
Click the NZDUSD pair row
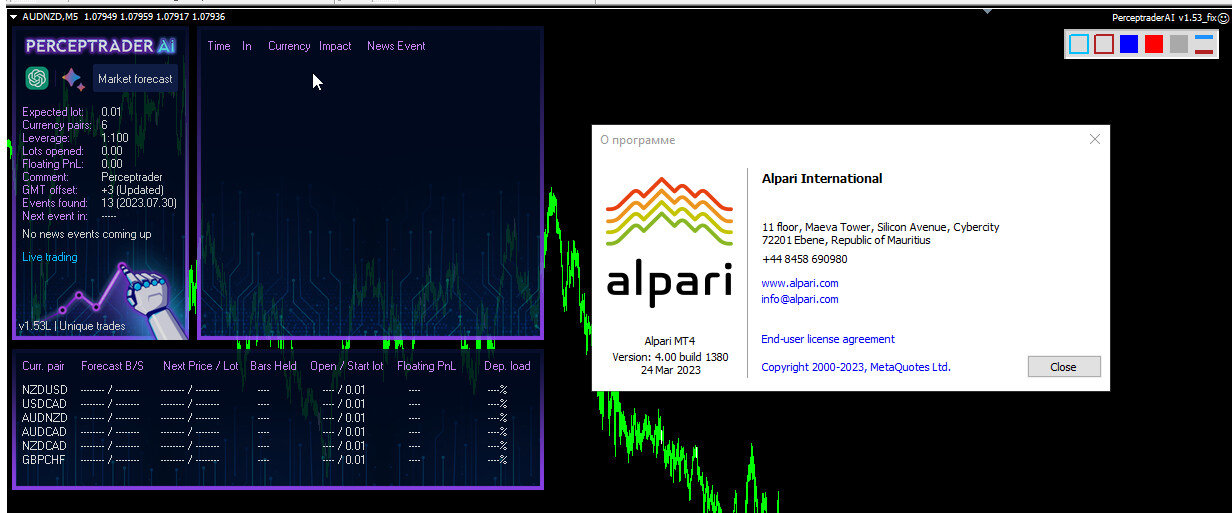(x=276, y=390)
